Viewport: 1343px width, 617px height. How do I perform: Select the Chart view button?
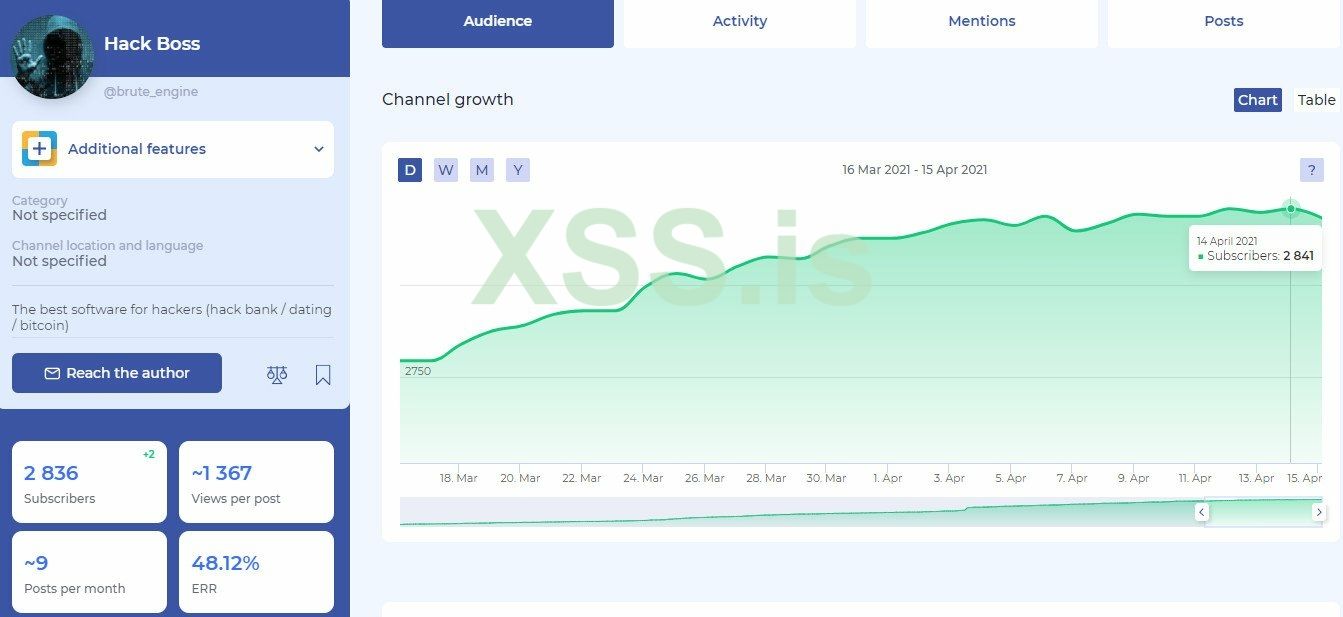coord(1257,100)
